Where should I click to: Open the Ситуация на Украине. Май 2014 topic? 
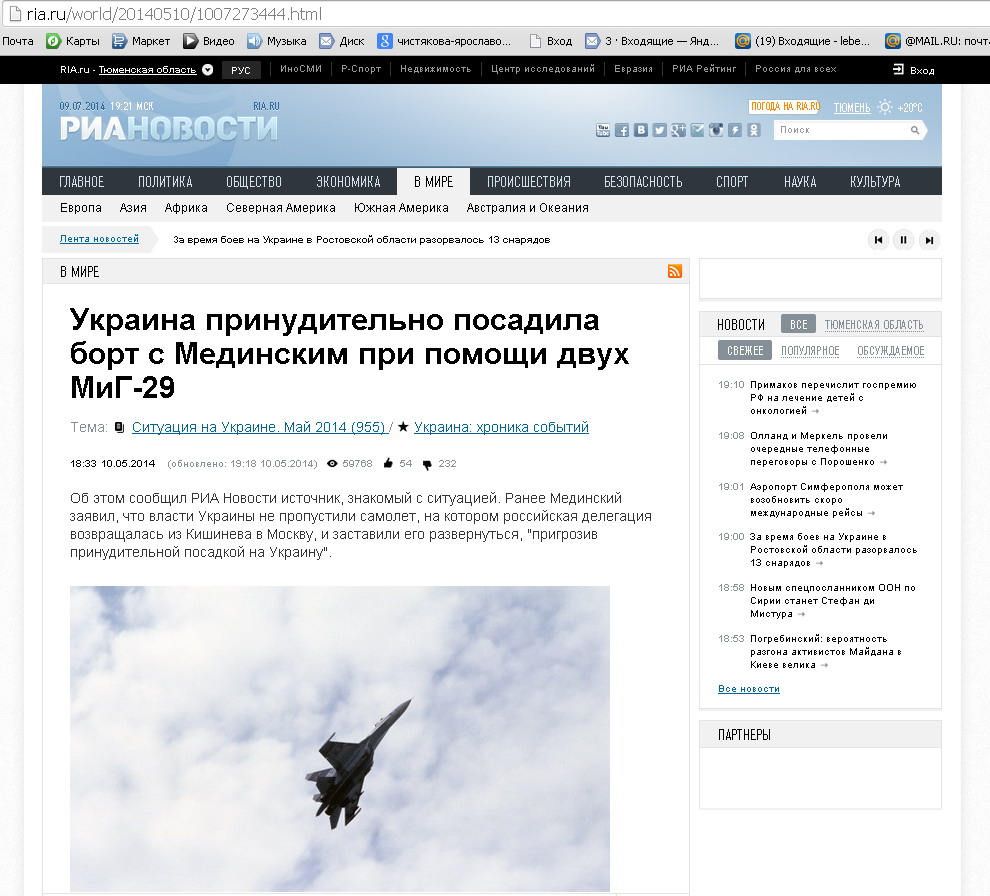(259, 427)
